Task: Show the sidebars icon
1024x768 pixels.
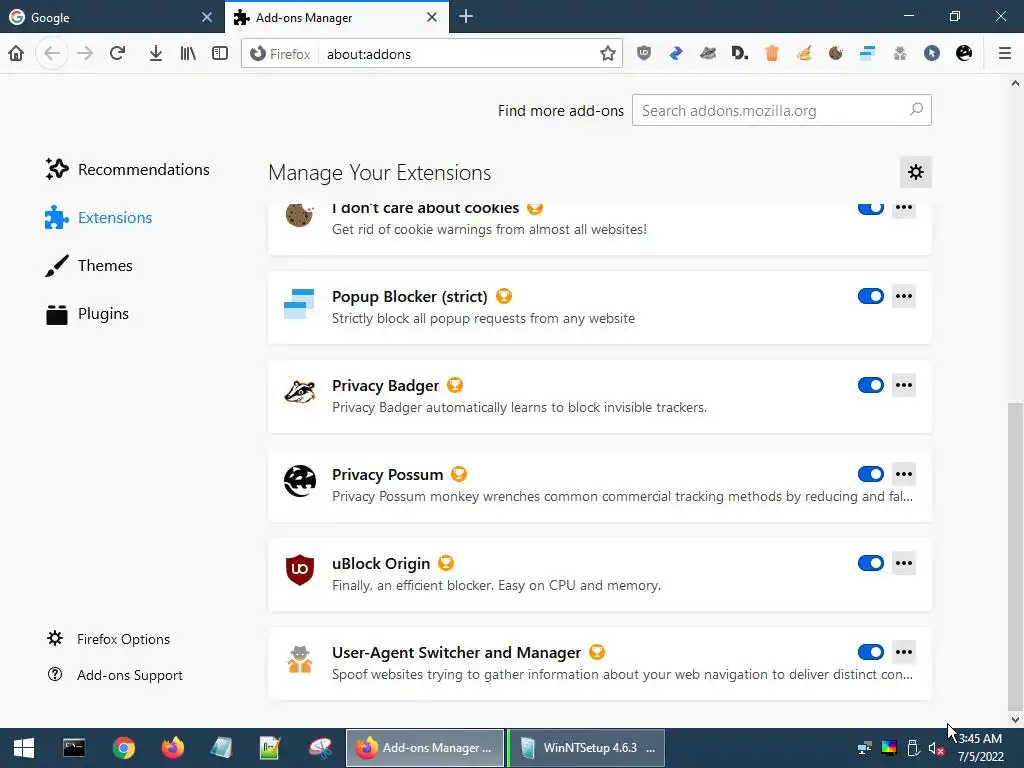Action: coord(220,53)
